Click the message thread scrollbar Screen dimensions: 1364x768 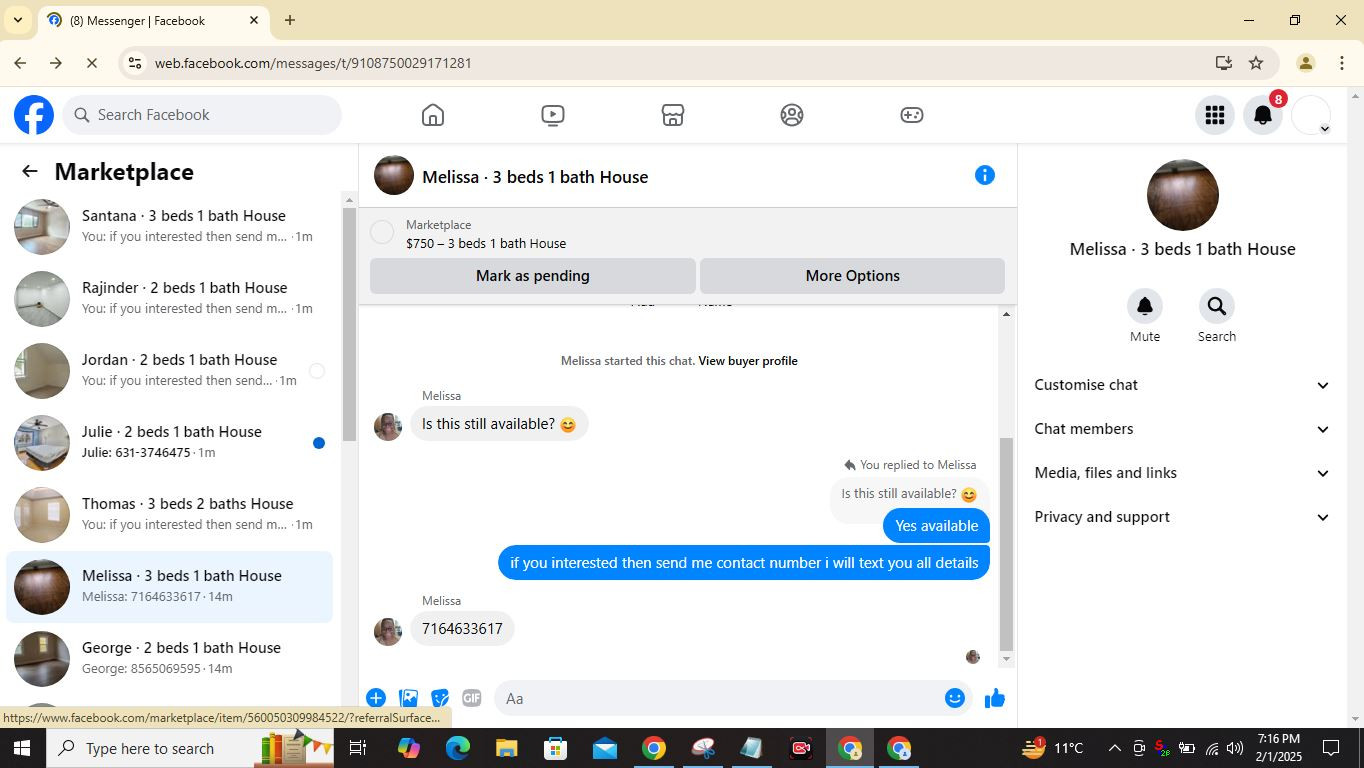tap(1007, 544)
